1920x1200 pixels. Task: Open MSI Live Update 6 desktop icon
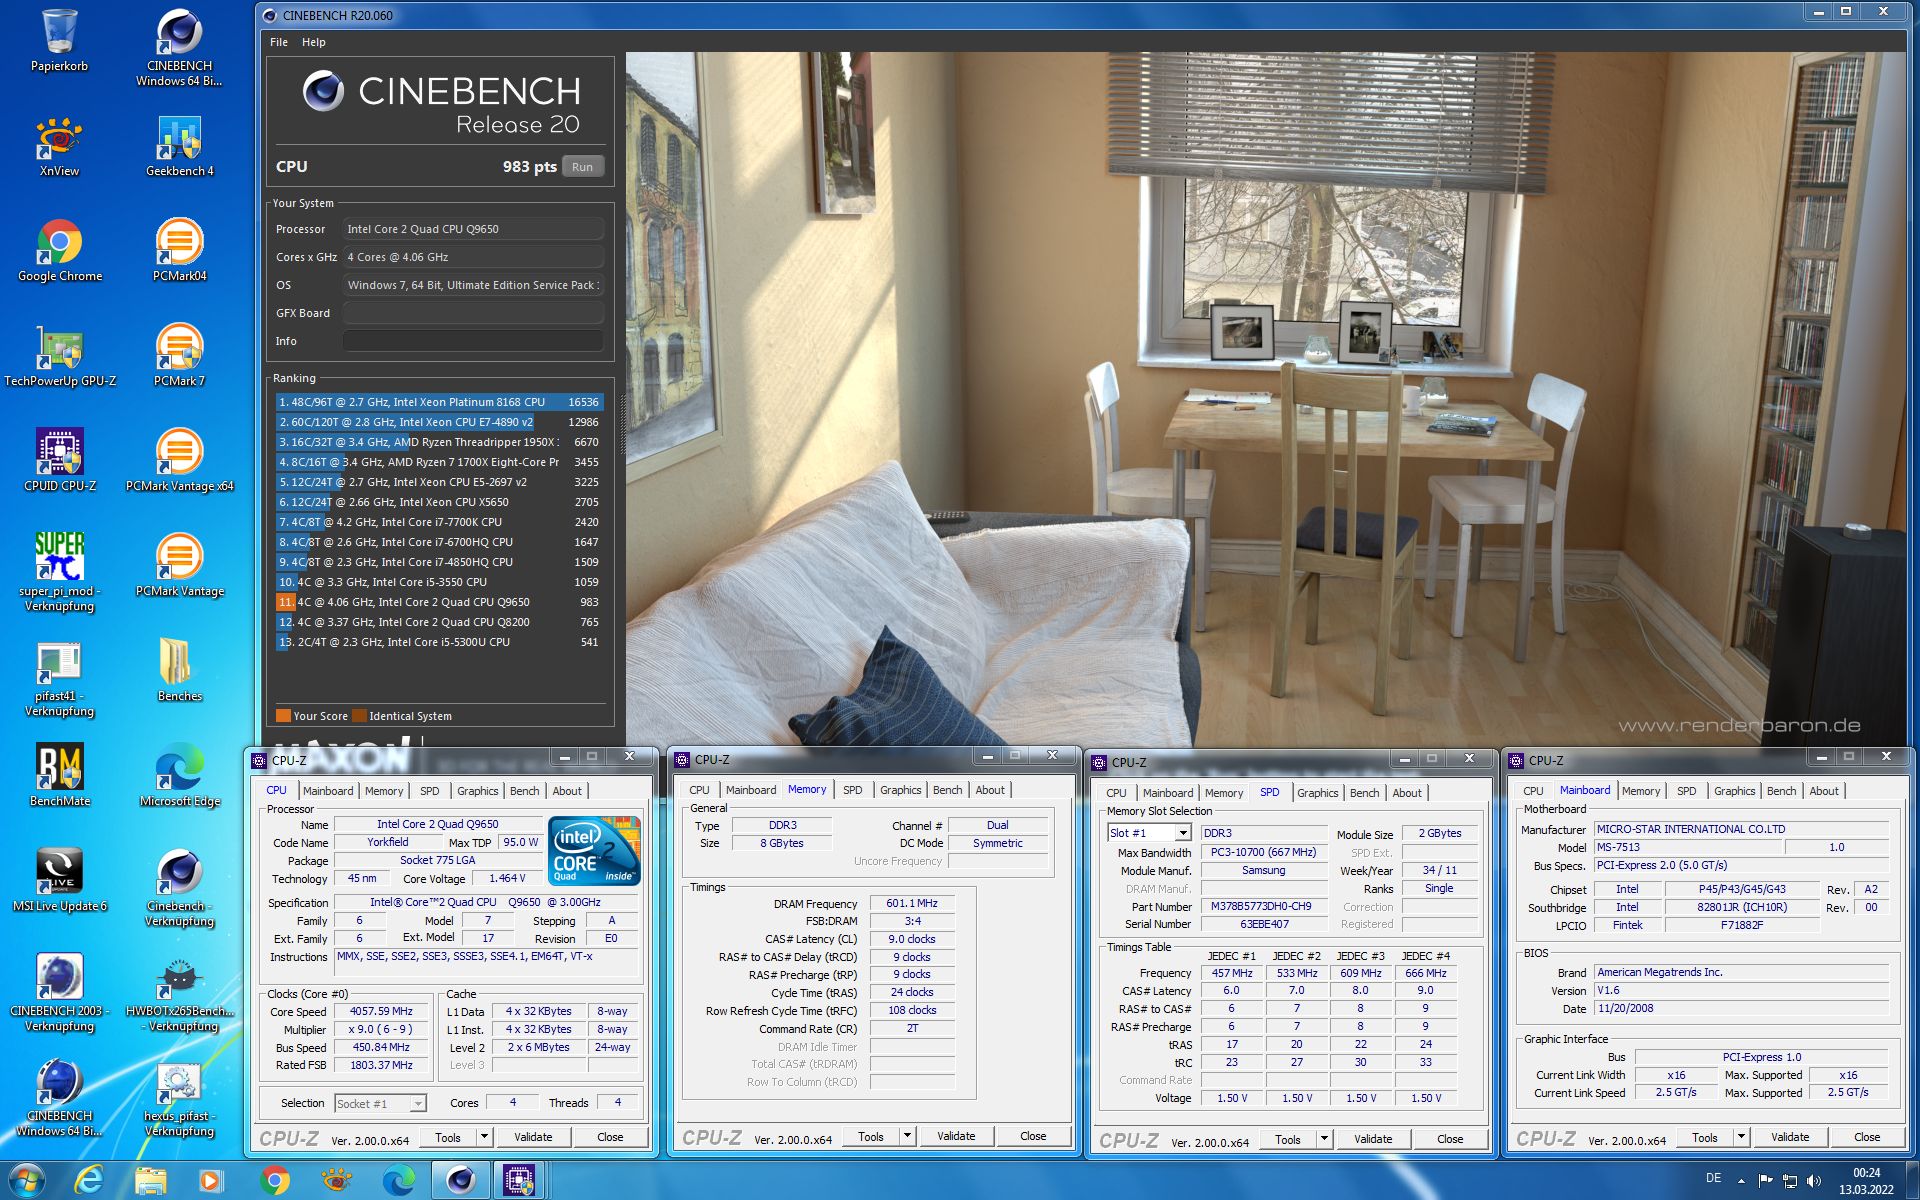coord(60,881)
